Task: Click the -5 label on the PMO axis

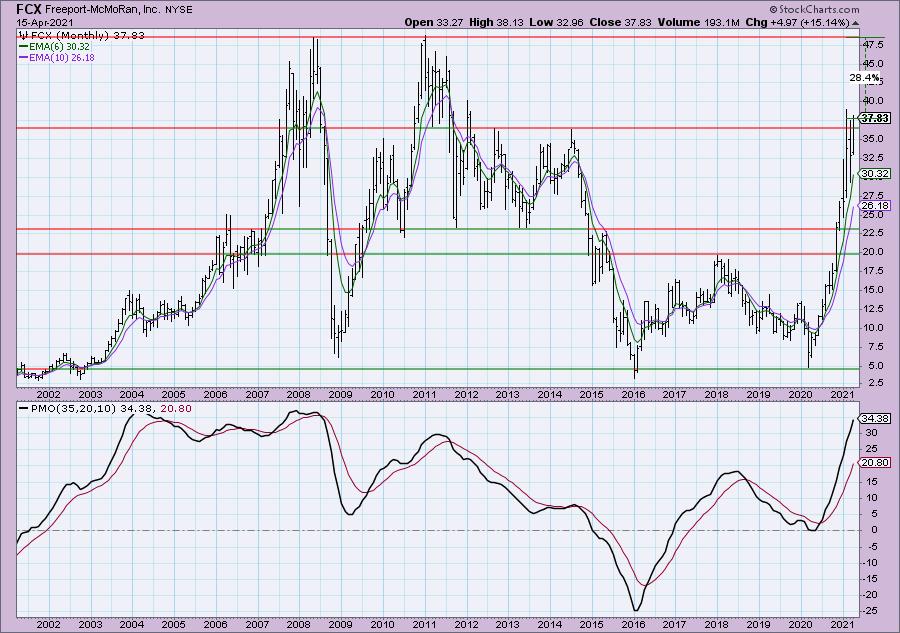Action: coord(871,546)
